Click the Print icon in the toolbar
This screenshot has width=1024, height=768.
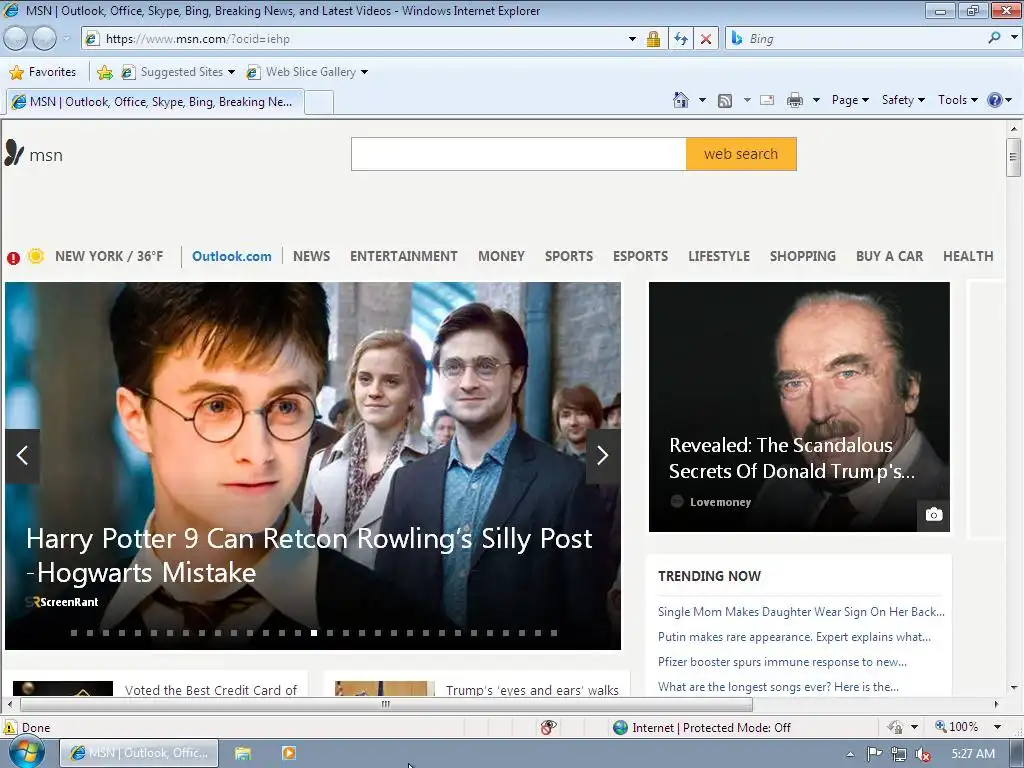tap(795, 100)
